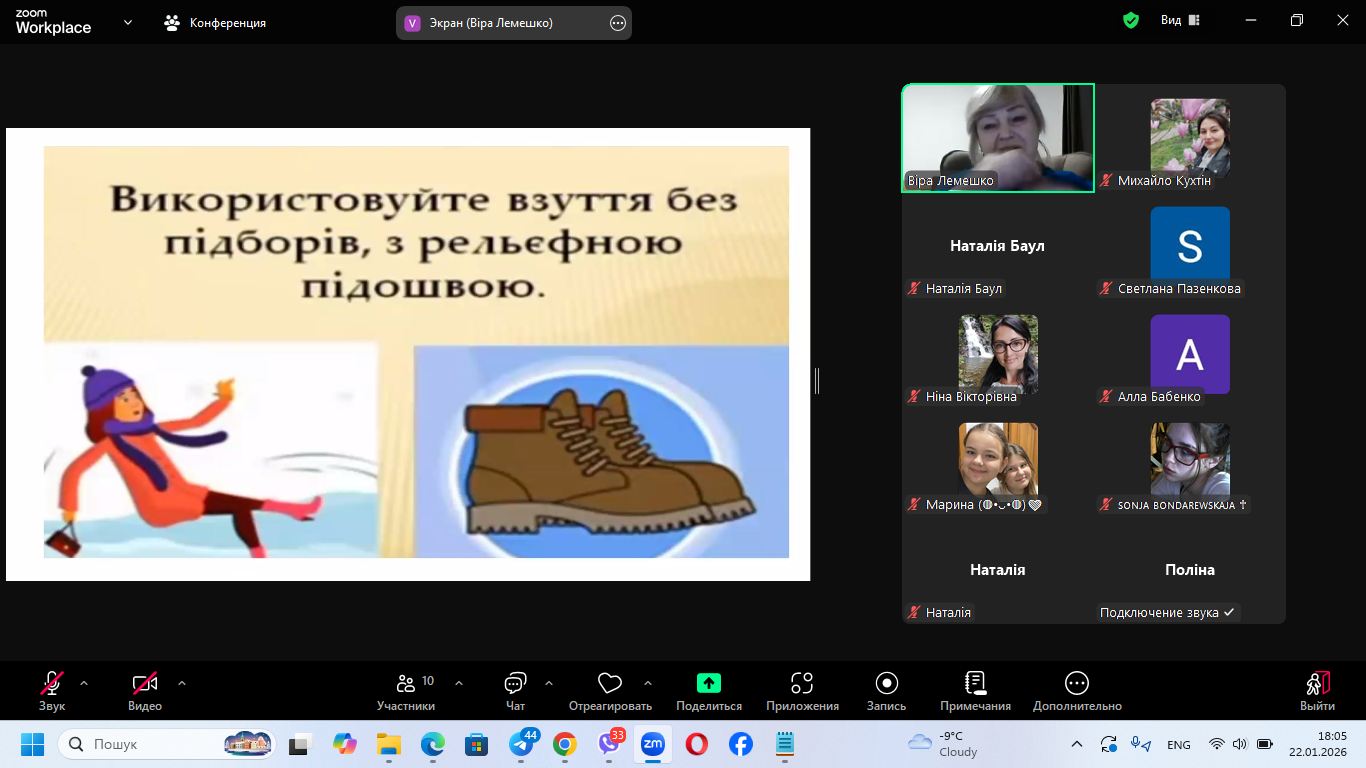Viewport: 1366px width, 768px height.
Task: Open the Zoom Workplace dropdown chevron
Action: click(128, 22)
